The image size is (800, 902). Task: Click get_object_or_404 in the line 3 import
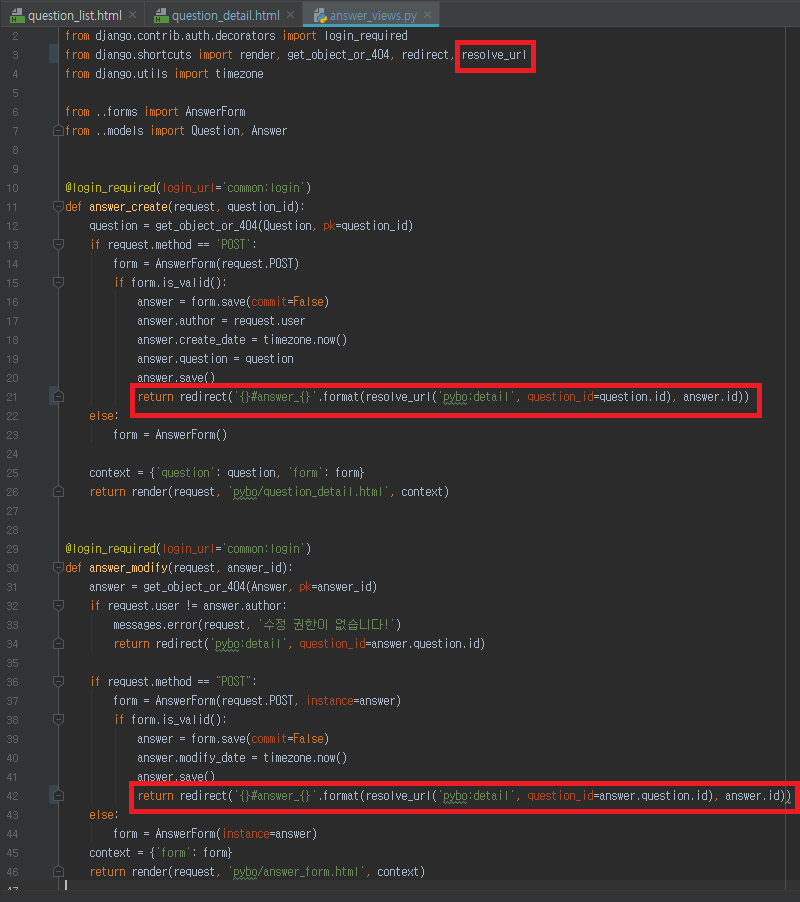click(x=338, y=55)
